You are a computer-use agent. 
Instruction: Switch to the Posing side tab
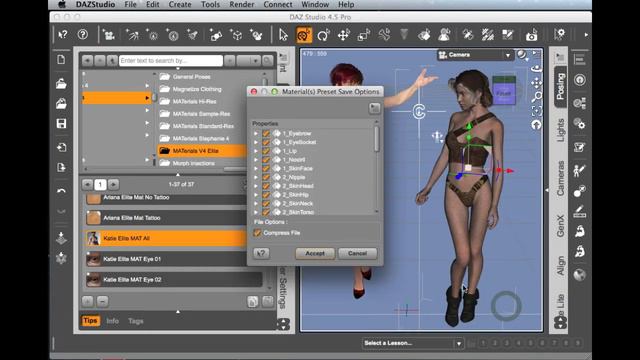tap(560, 86)
